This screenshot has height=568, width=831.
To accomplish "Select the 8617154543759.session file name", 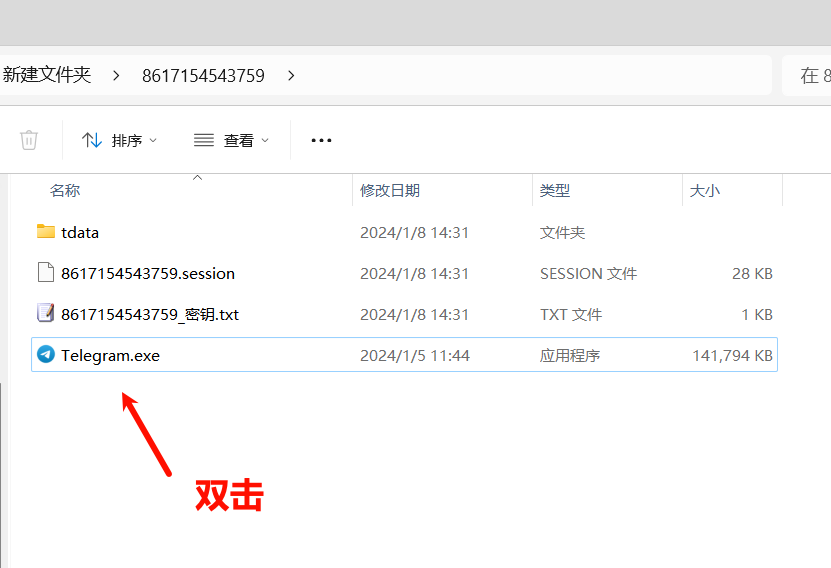I will 148,273.
